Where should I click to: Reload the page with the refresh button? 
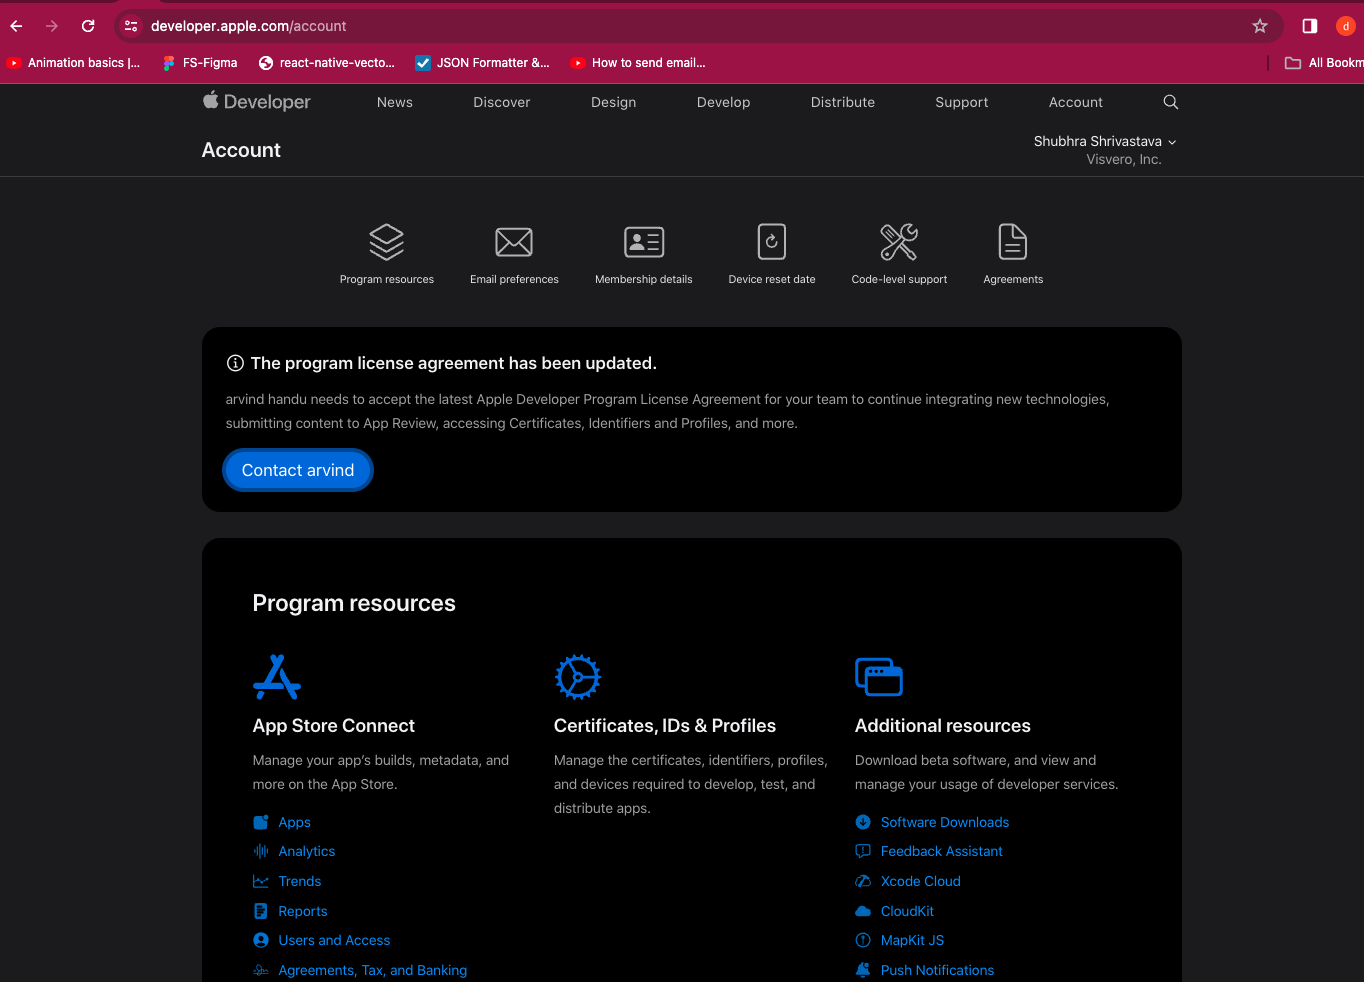[x=88, y=26]
